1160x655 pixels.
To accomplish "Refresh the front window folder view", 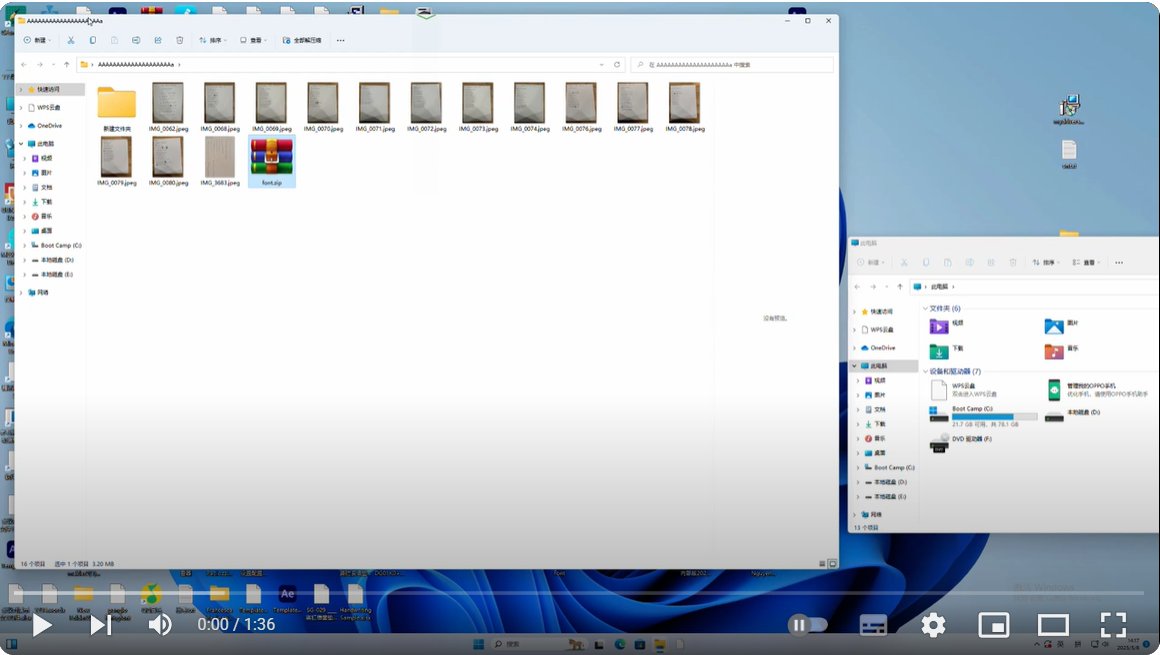I will coord(617,64).
